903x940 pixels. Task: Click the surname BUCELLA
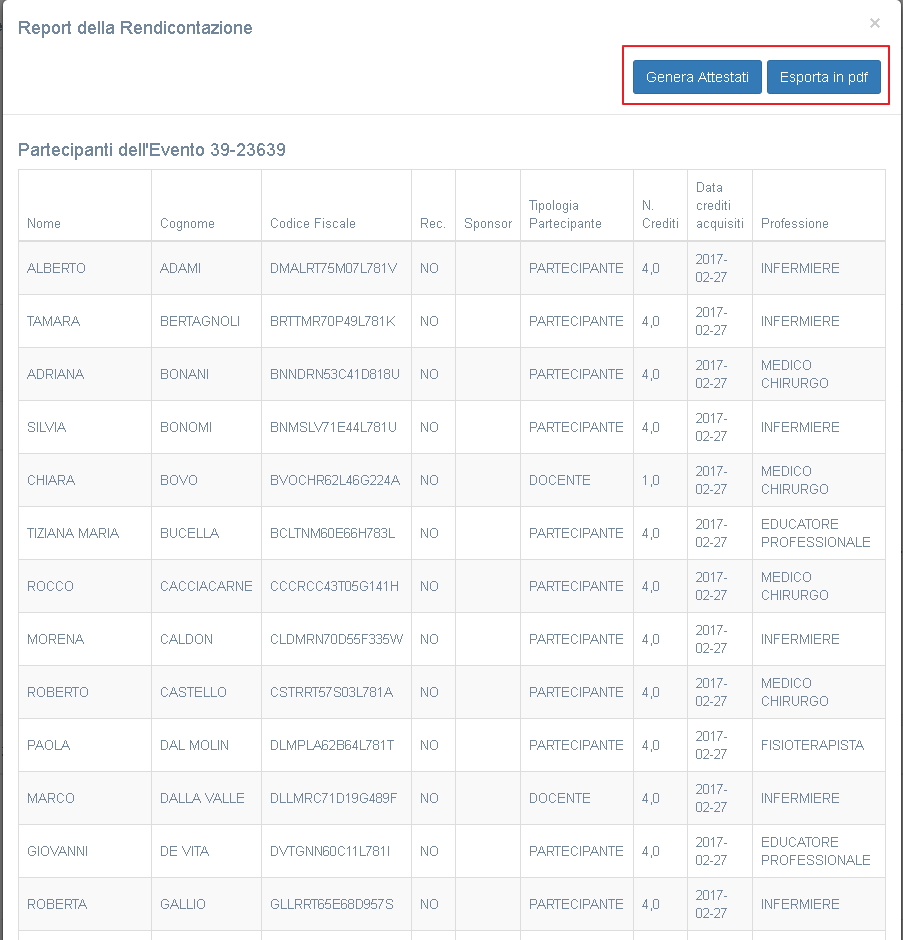coord(189,533)
